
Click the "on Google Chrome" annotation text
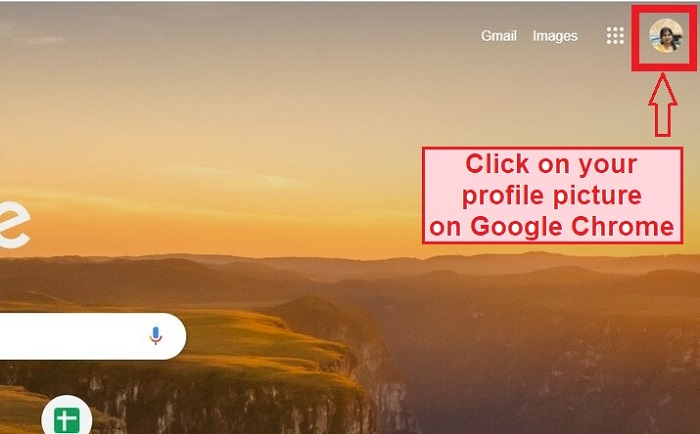[x=552, y=226]
